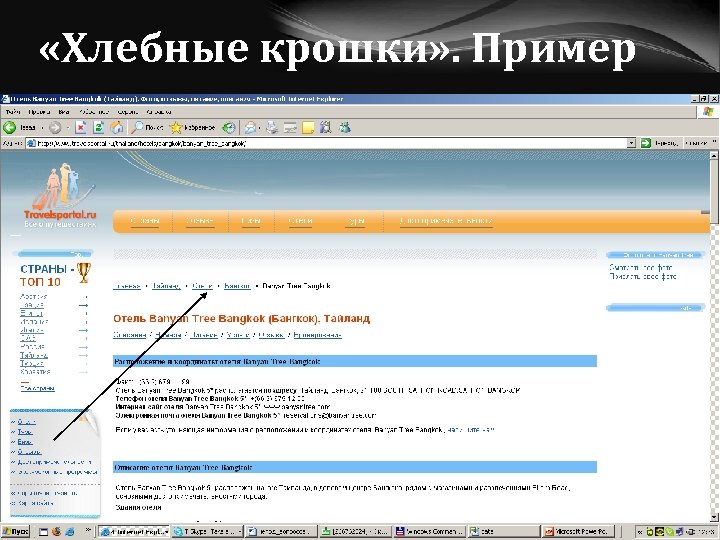Image resolution: width=720 pixels, height=540 pixels.
Task: Expand the hidden system tray icons arrow
Action: [x=640, y=532]
